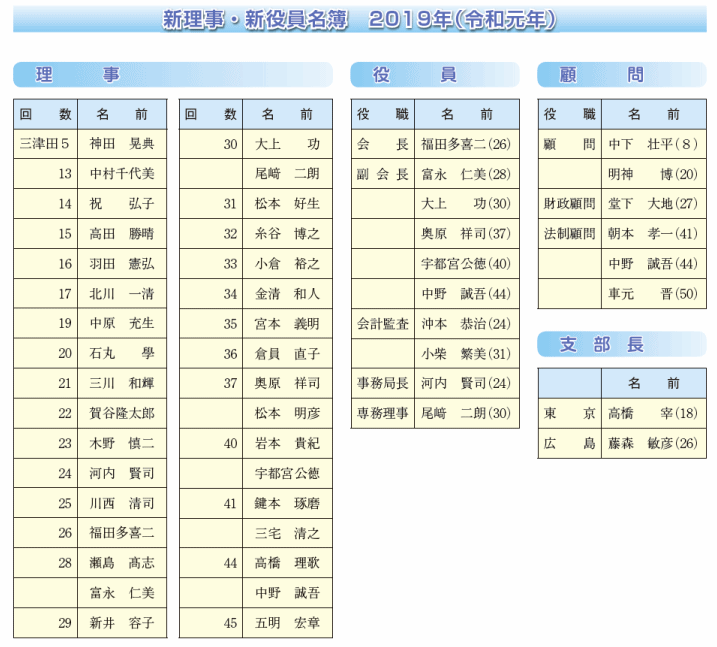The height and width of the screenshot is (647, 717).
Task: Click the name 松本 明彦
Action: 287,413
